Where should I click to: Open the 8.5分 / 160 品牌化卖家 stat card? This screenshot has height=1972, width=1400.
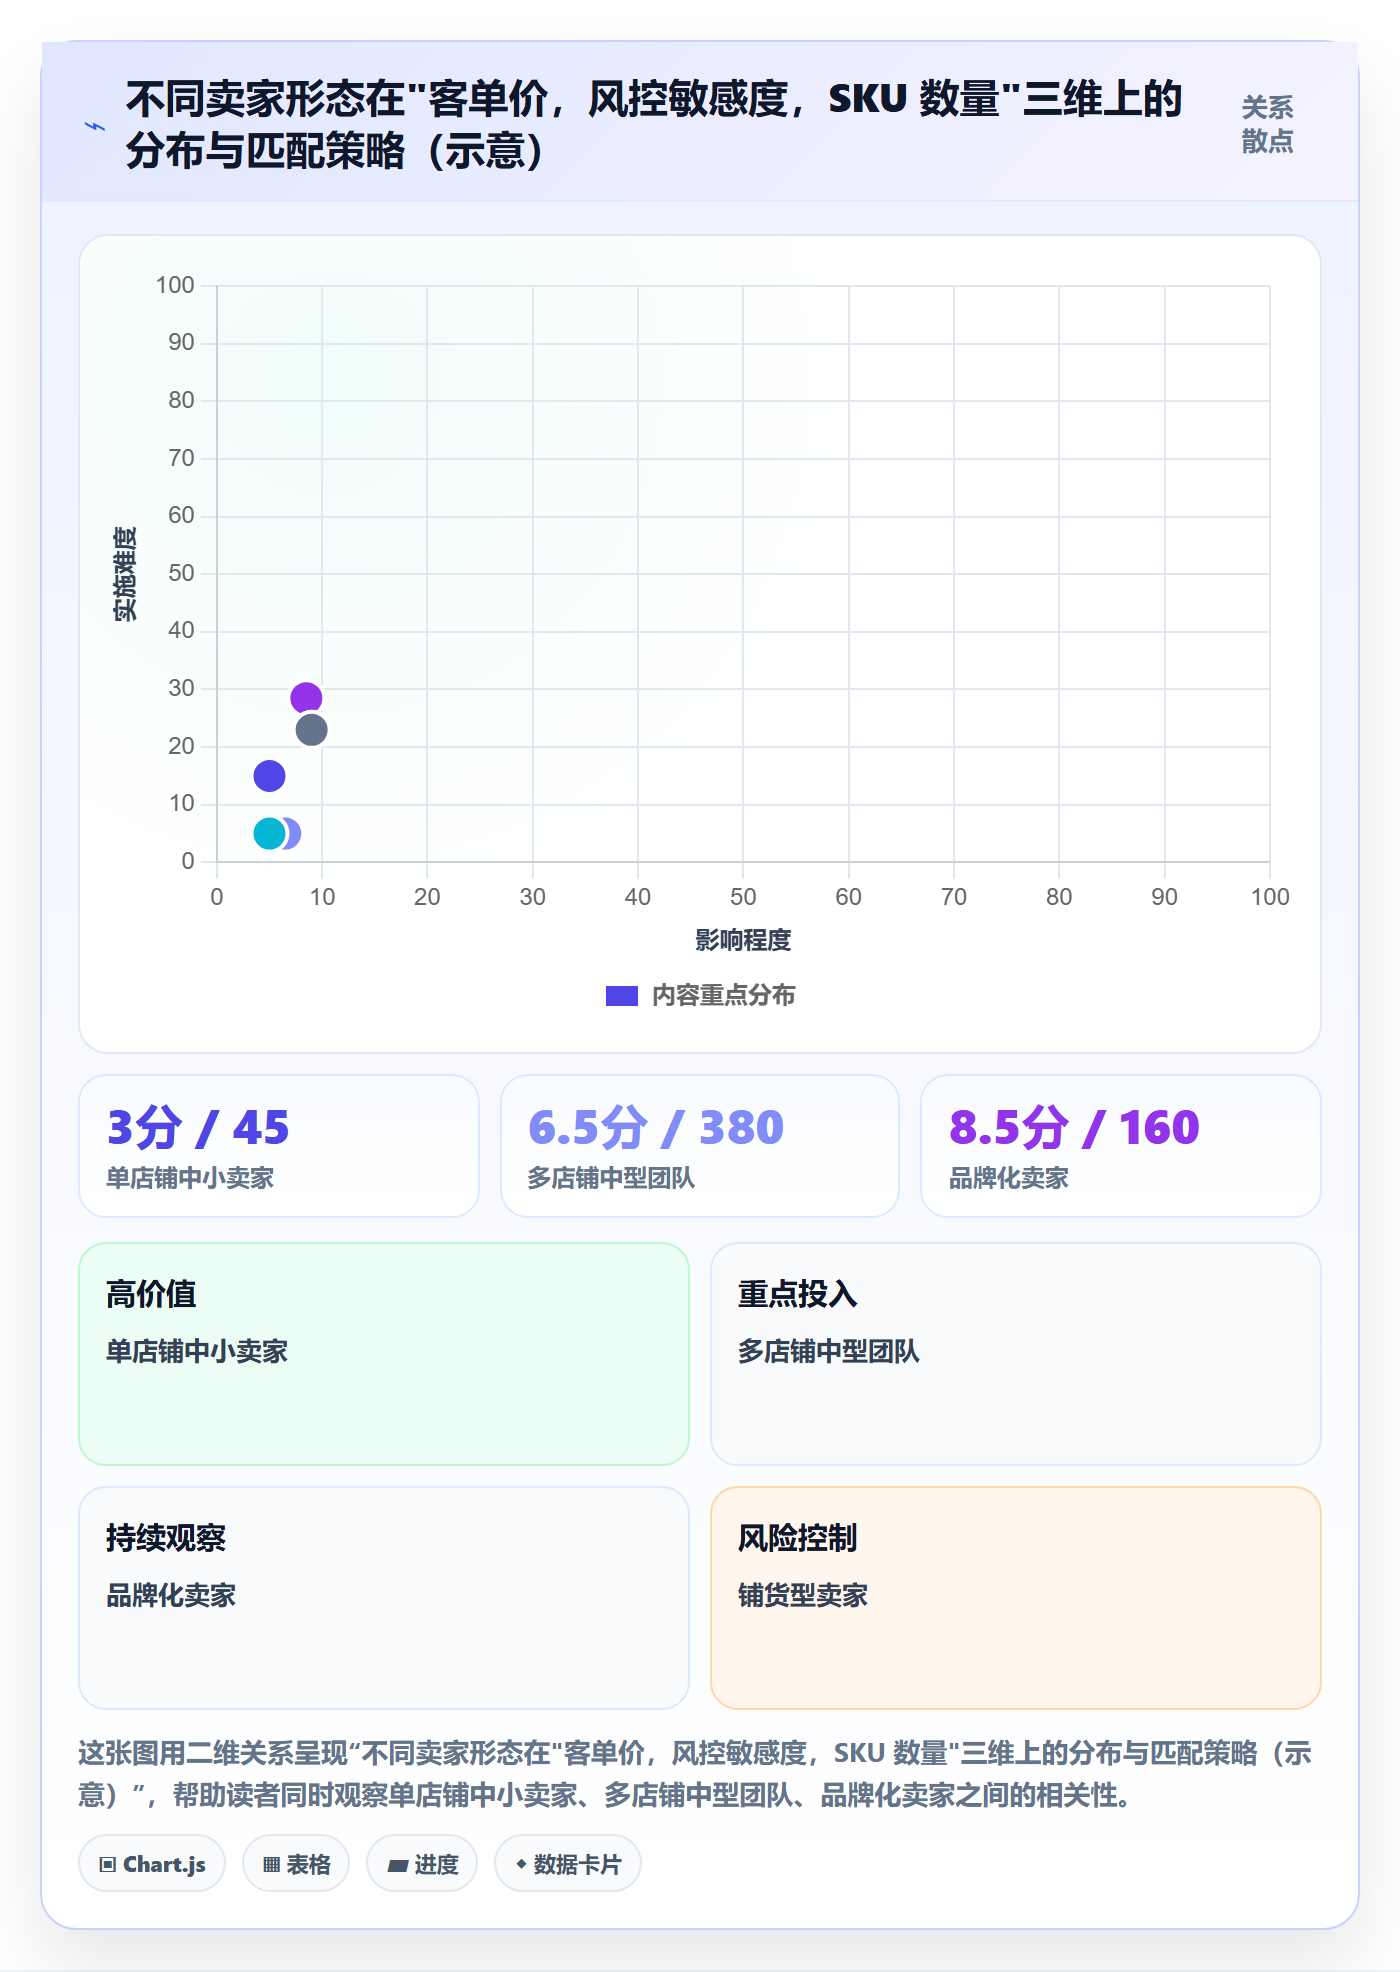(1121, 1146)
